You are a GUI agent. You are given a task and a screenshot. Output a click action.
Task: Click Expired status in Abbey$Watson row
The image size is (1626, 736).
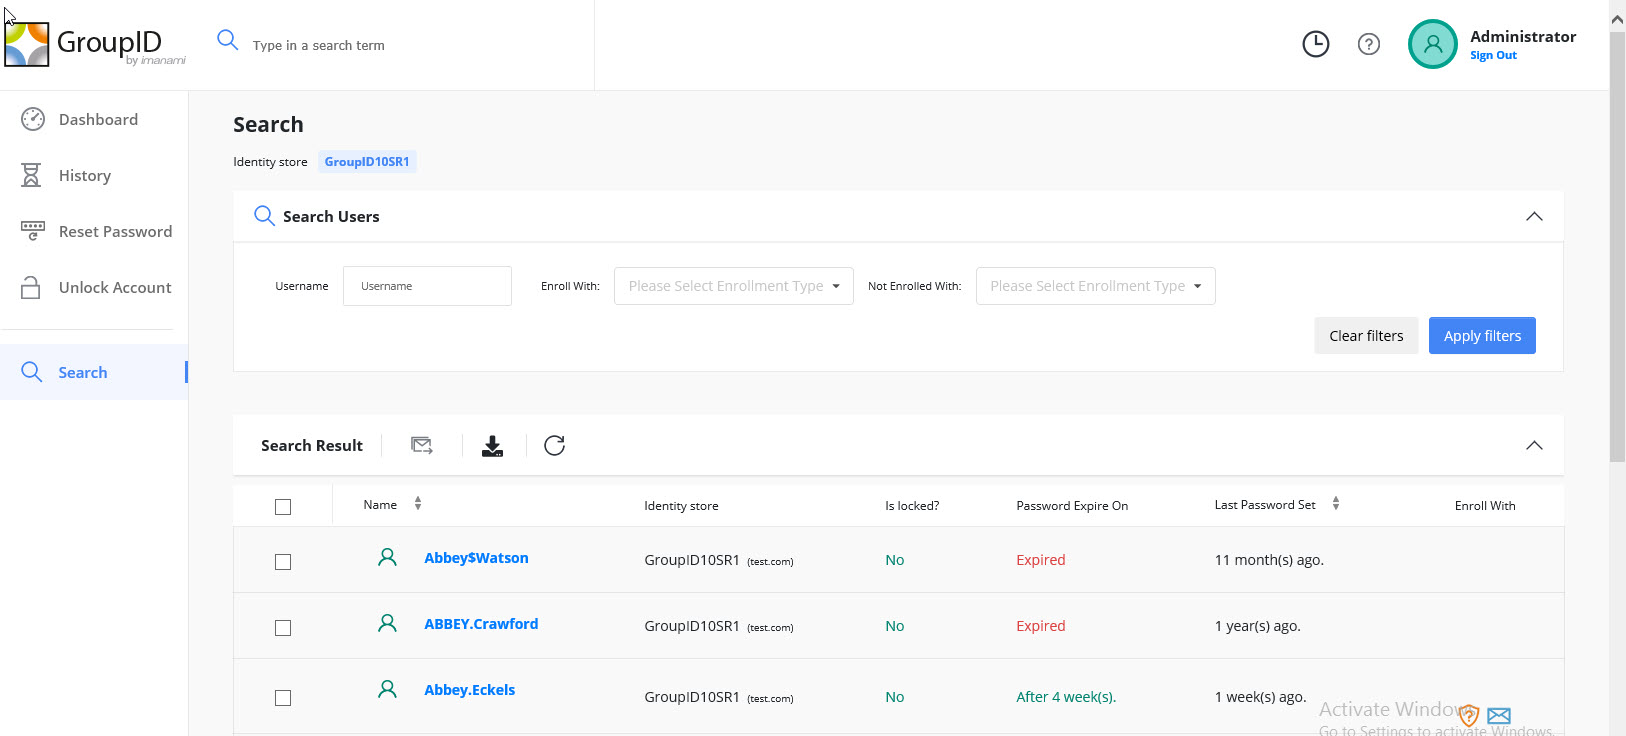pyautogui.click(x=1041, y=560)
